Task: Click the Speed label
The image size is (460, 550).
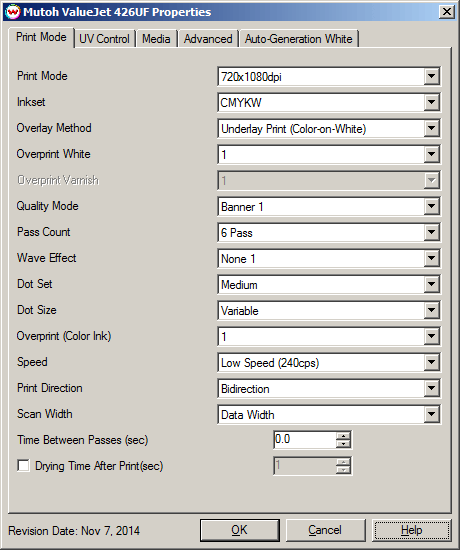Action: click(x=32, y=362)
